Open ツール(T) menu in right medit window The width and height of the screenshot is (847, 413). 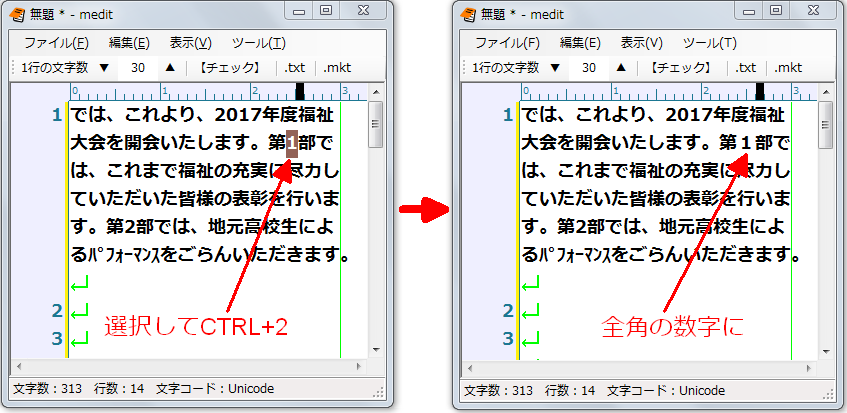[710, 43]
